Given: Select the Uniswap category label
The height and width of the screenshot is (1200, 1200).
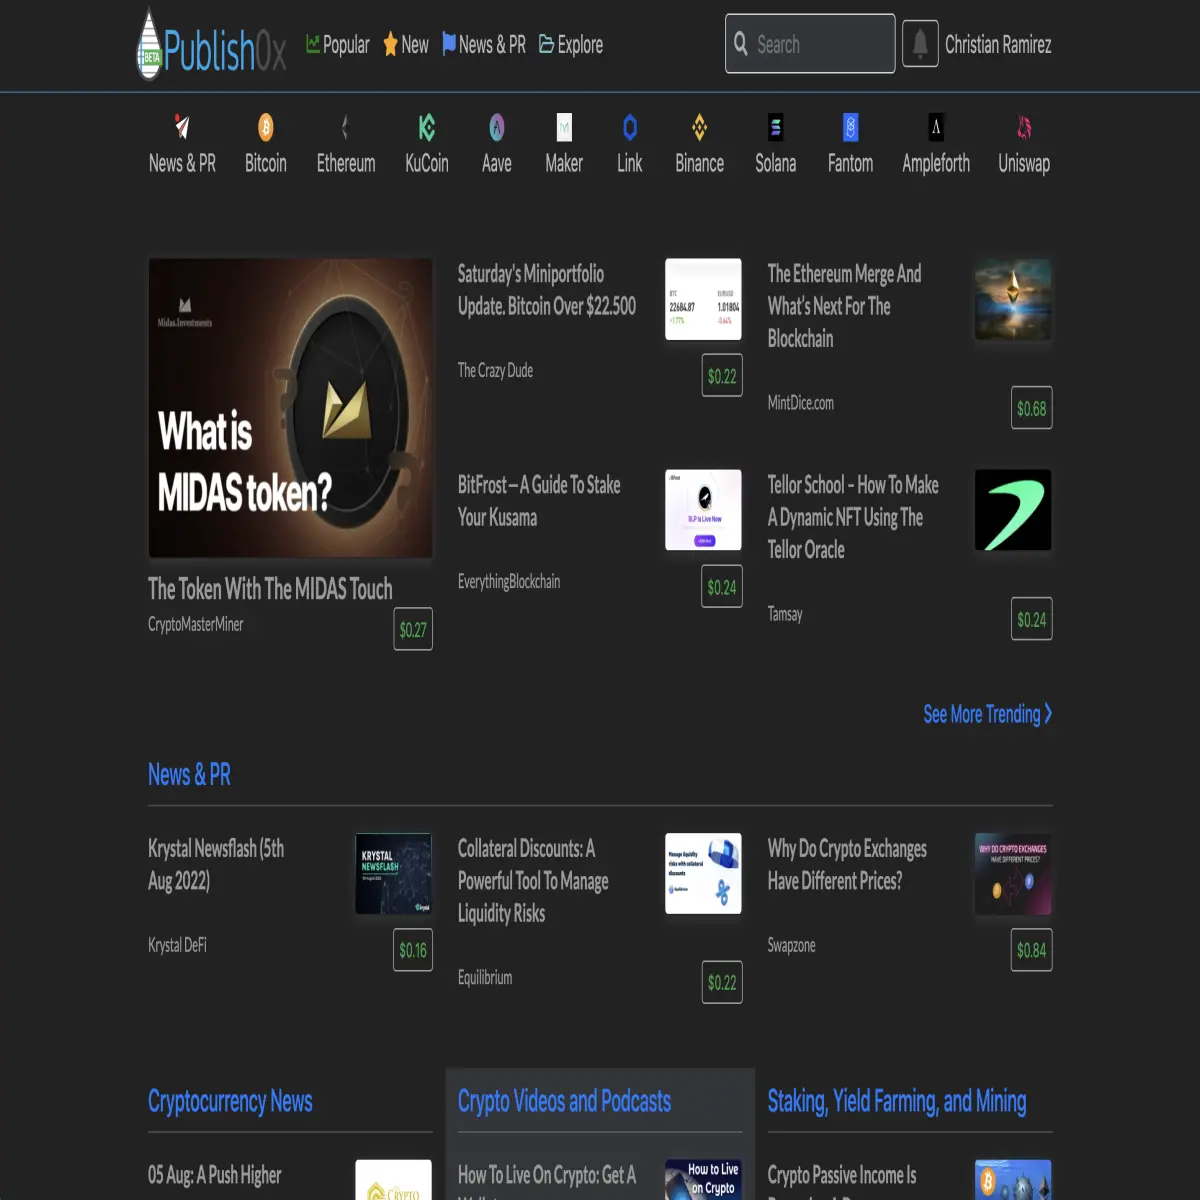Looking at the screenshot, I should click(1024, 163).
